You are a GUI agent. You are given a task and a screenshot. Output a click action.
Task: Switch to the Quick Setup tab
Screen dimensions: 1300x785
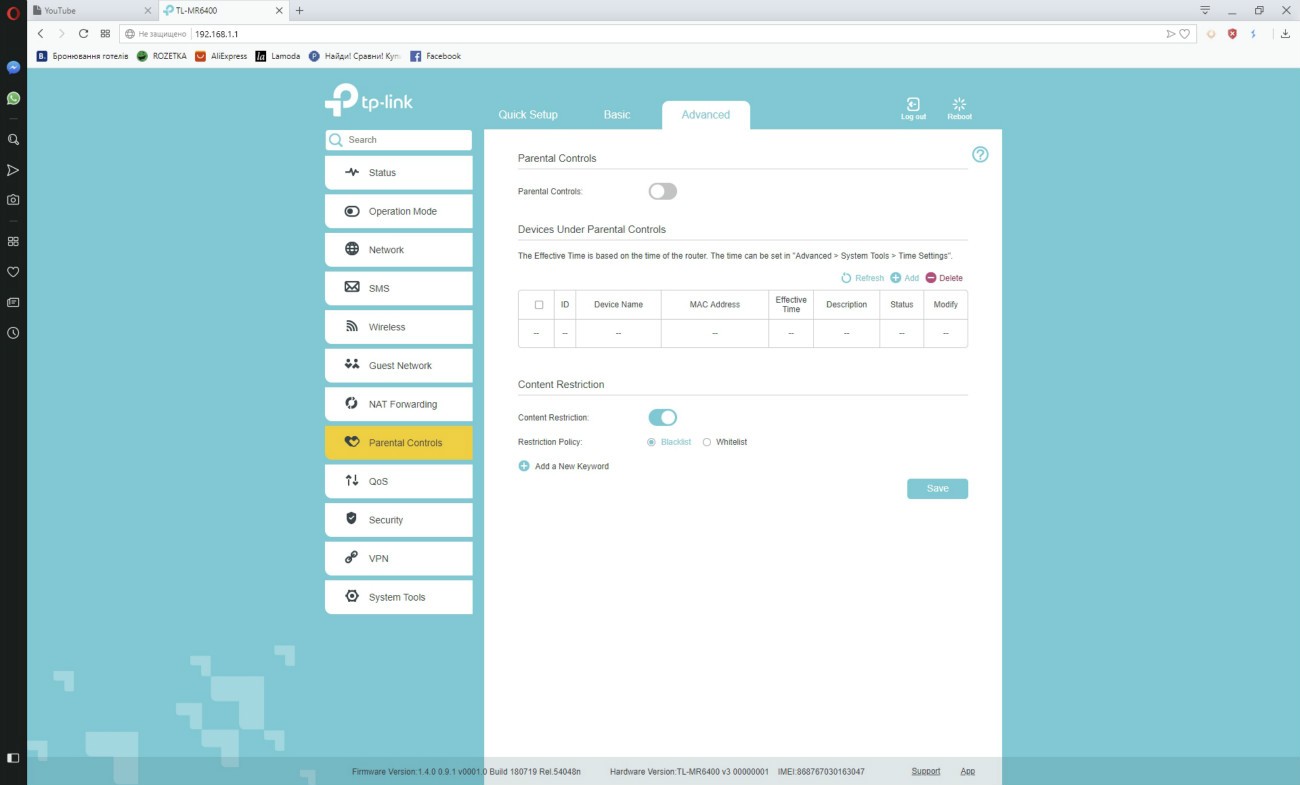point(528,115)
